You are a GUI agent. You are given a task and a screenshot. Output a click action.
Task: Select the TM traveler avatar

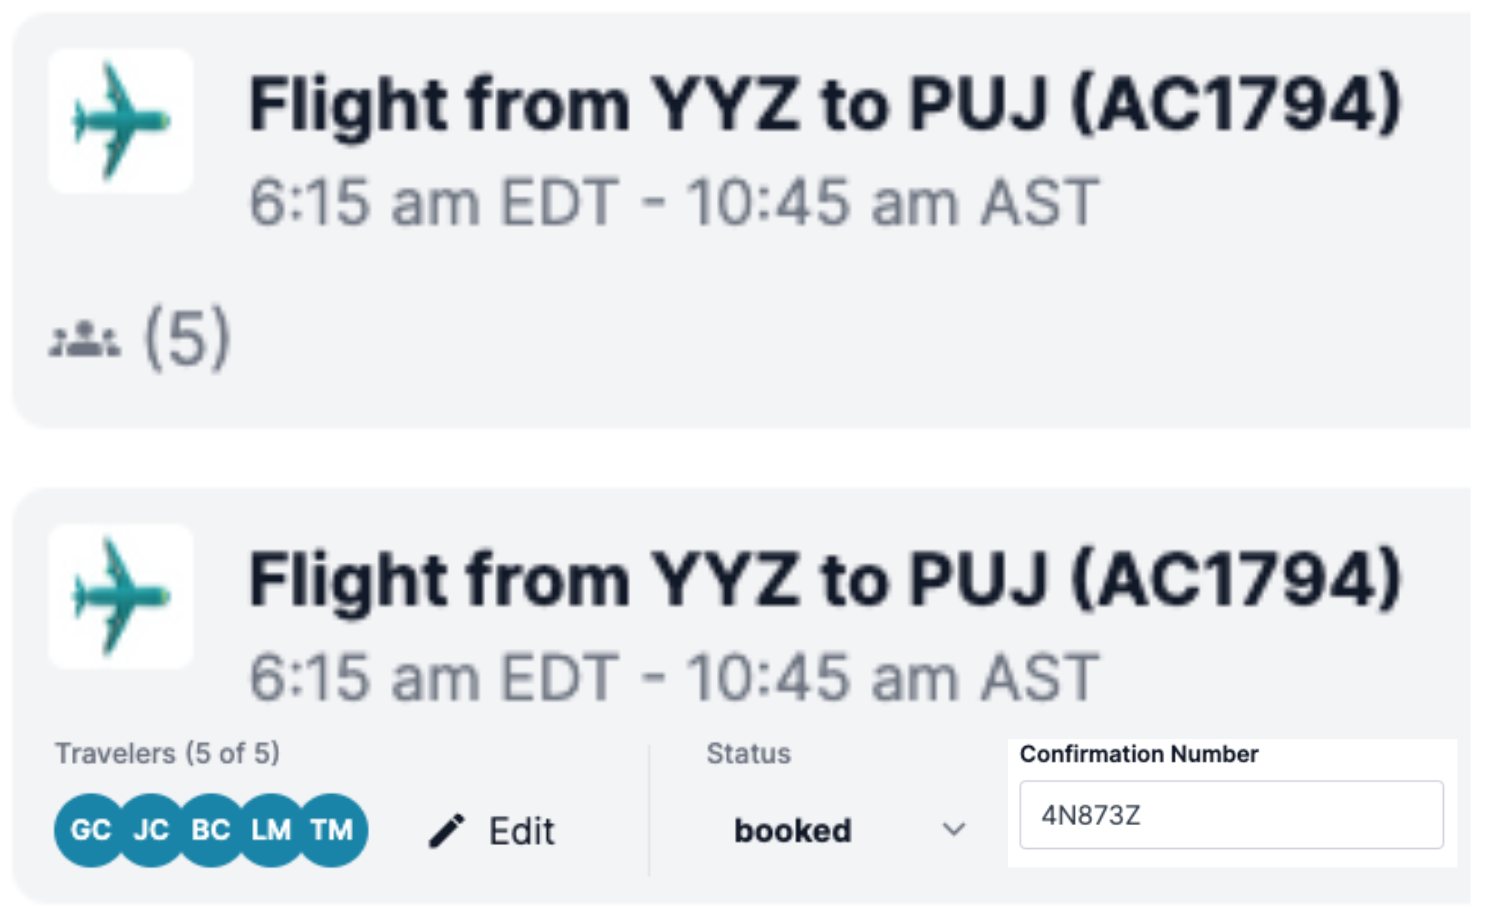[x=333, y=830]
